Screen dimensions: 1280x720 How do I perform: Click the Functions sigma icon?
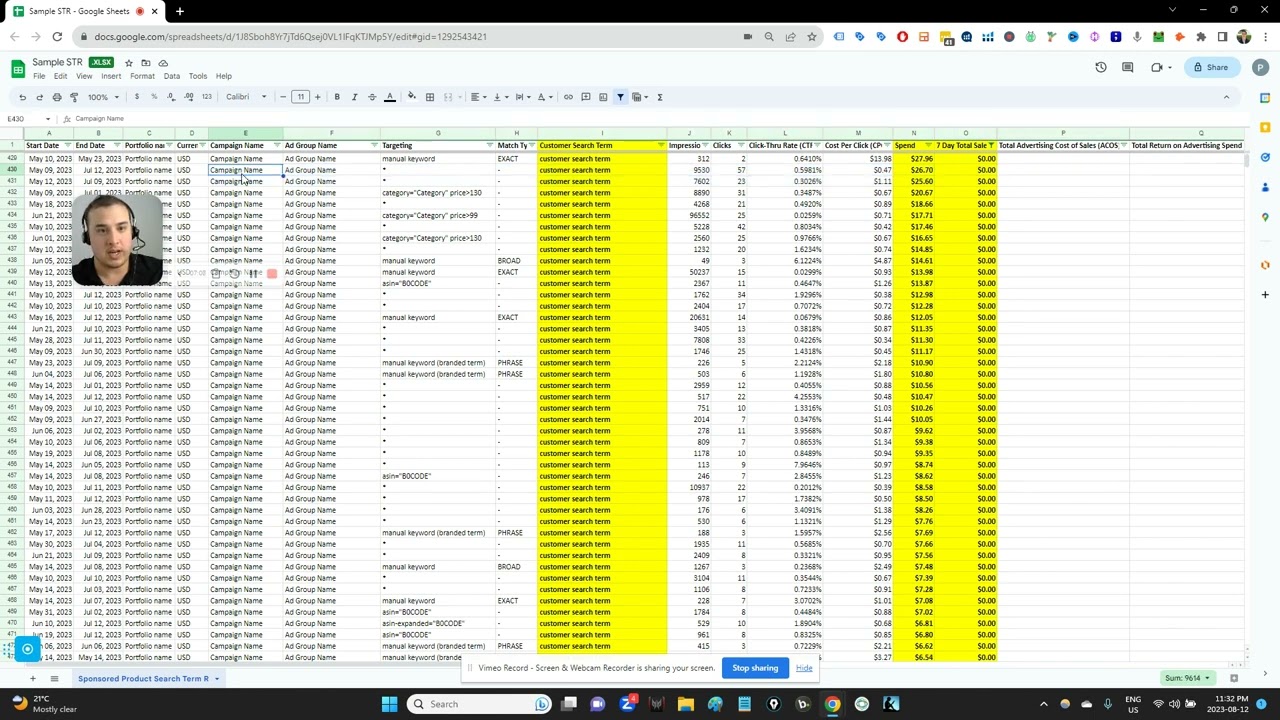coord(660,97)
